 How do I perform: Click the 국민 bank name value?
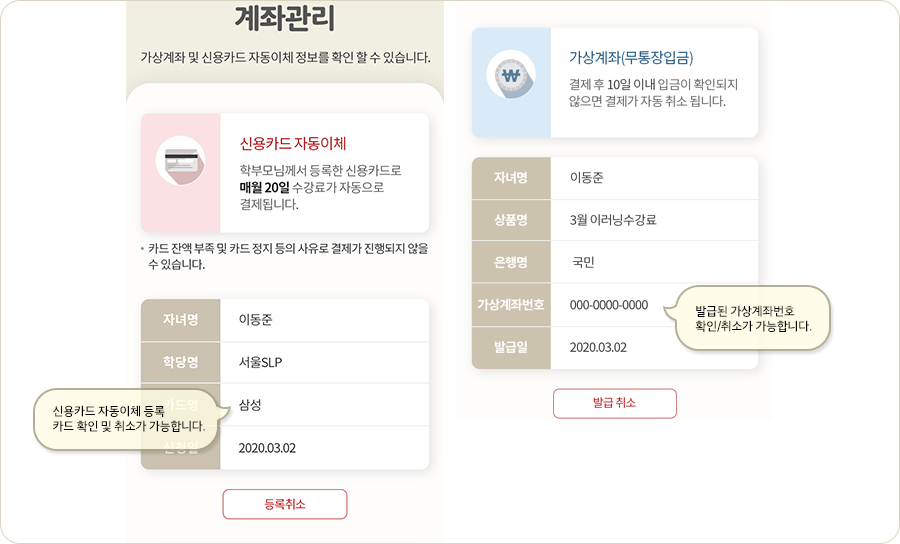pos(583,262)
